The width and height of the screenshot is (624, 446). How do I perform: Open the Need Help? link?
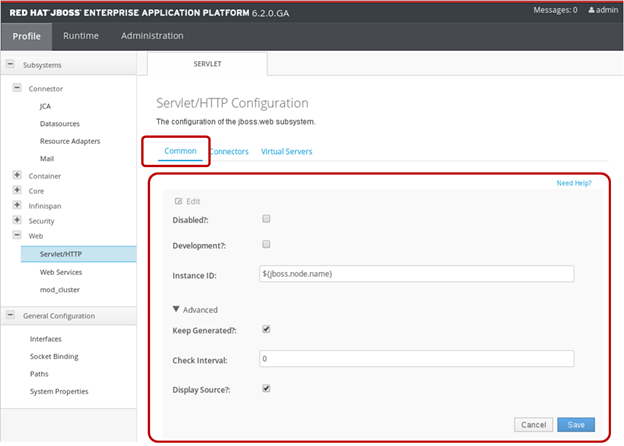coord(577,183)
